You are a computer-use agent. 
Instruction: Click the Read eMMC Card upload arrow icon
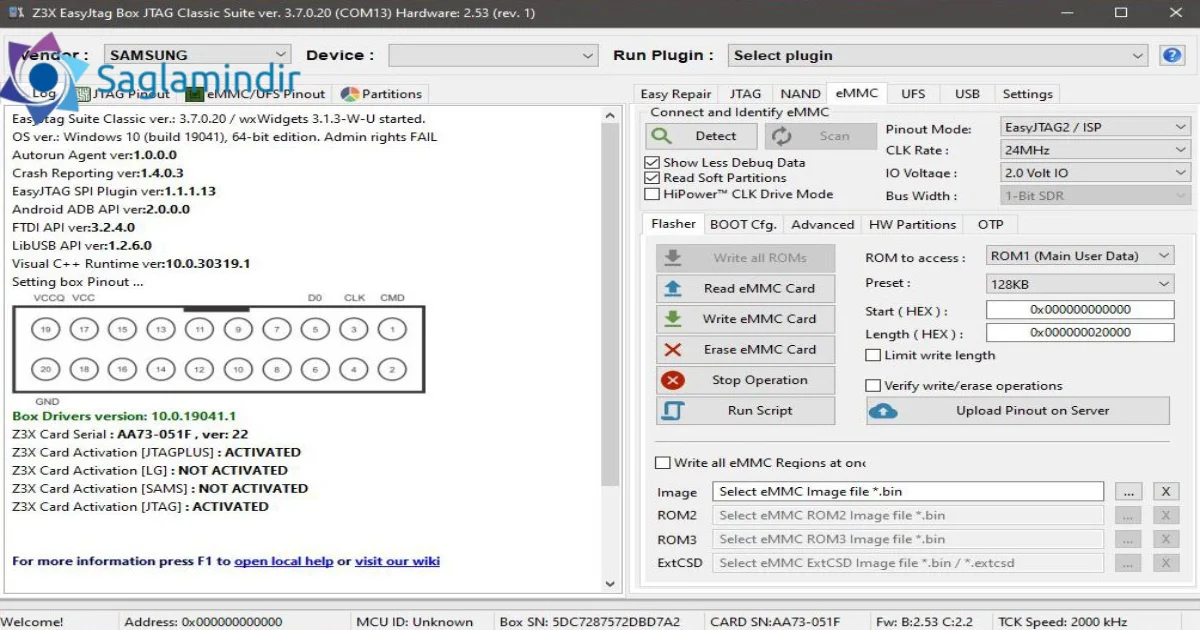click(x=673, y=288)
